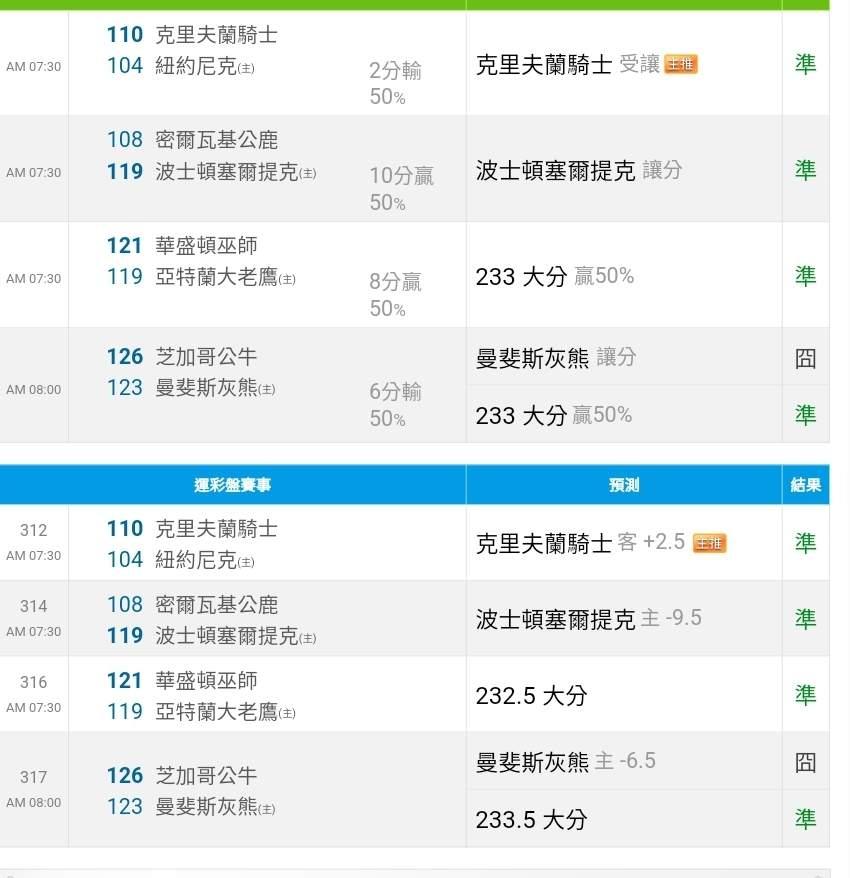Open the 波士頓塞爾提克 讓分 prediction
The width and height of the screenshot is (850, 878).
tap(578, 170)
